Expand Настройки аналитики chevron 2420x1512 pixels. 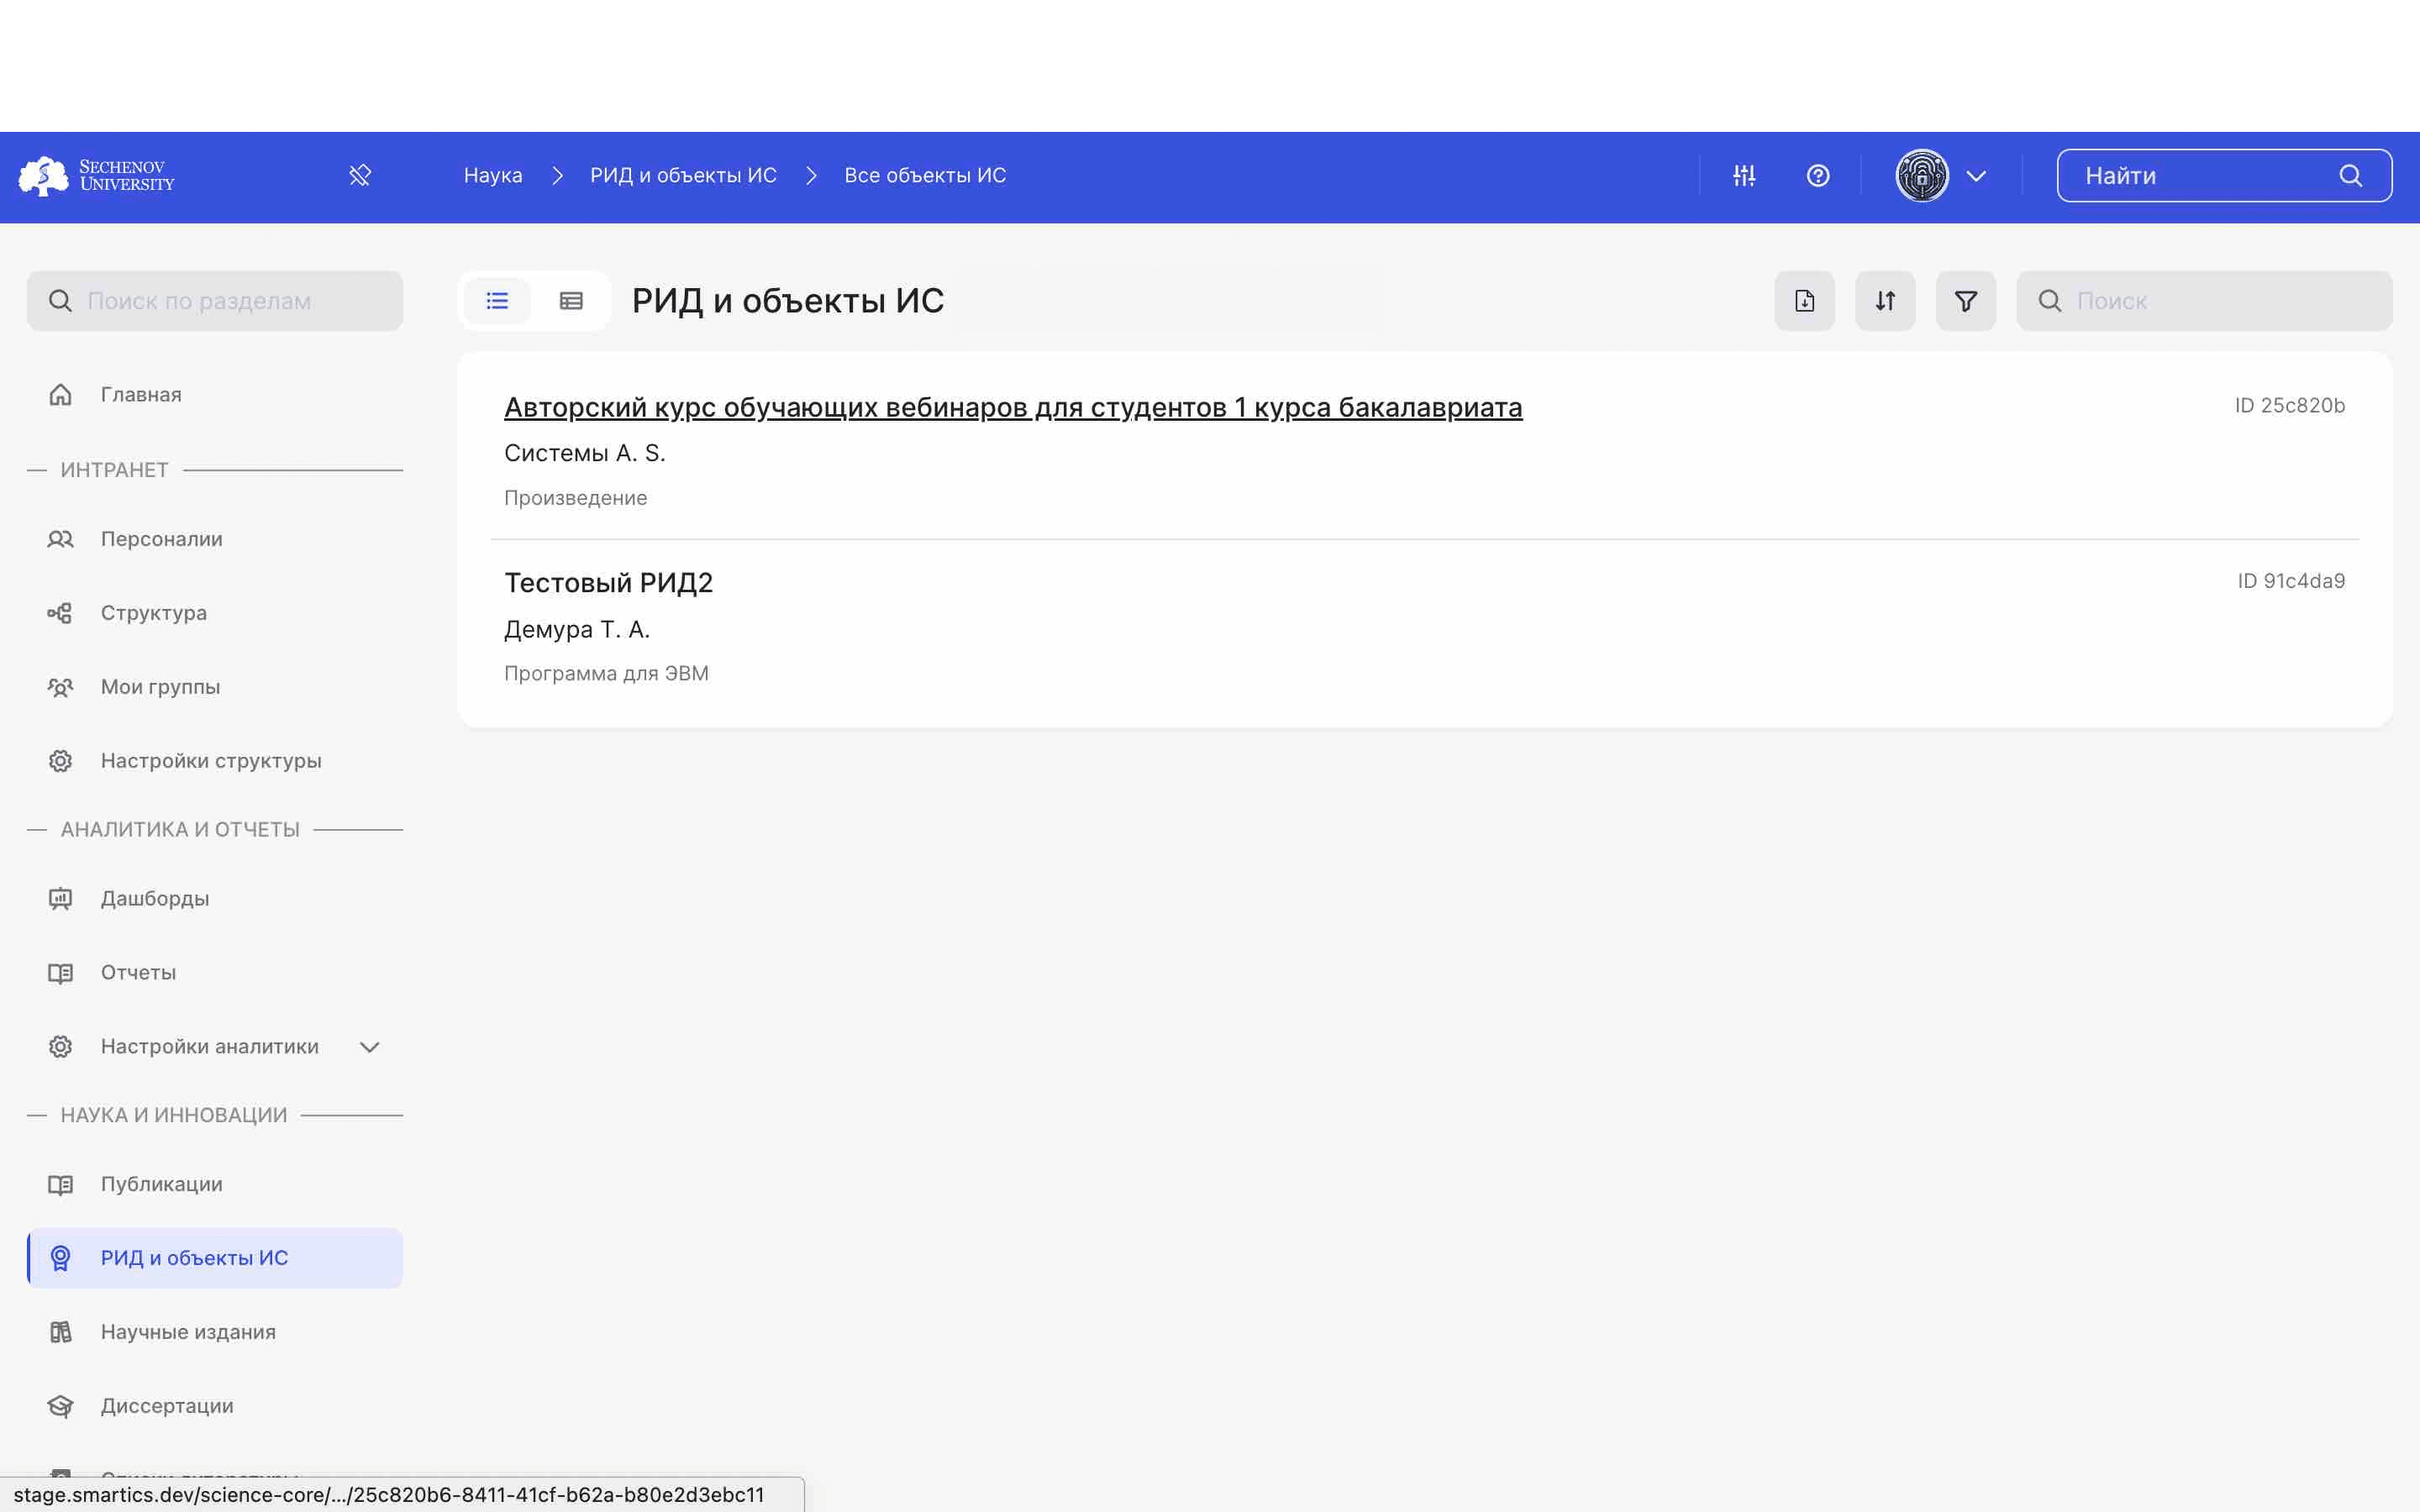[x=370, y=1047]
